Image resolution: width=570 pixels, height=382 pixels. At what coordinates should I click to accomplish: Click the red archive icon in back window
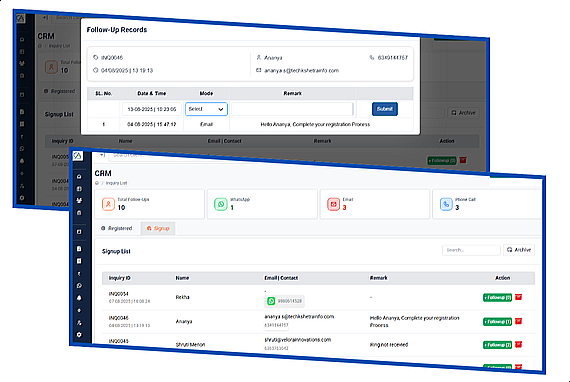463,160
